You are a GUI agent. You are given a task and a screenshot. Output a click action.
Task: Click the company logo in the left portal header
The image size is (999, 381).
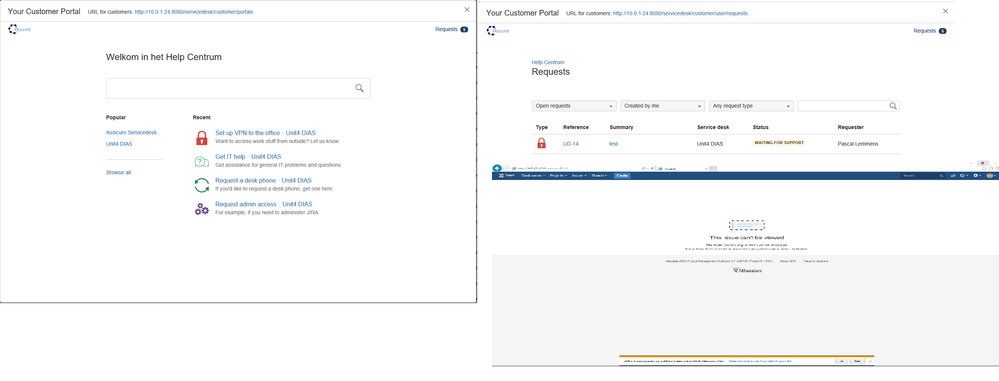(20, 29)
